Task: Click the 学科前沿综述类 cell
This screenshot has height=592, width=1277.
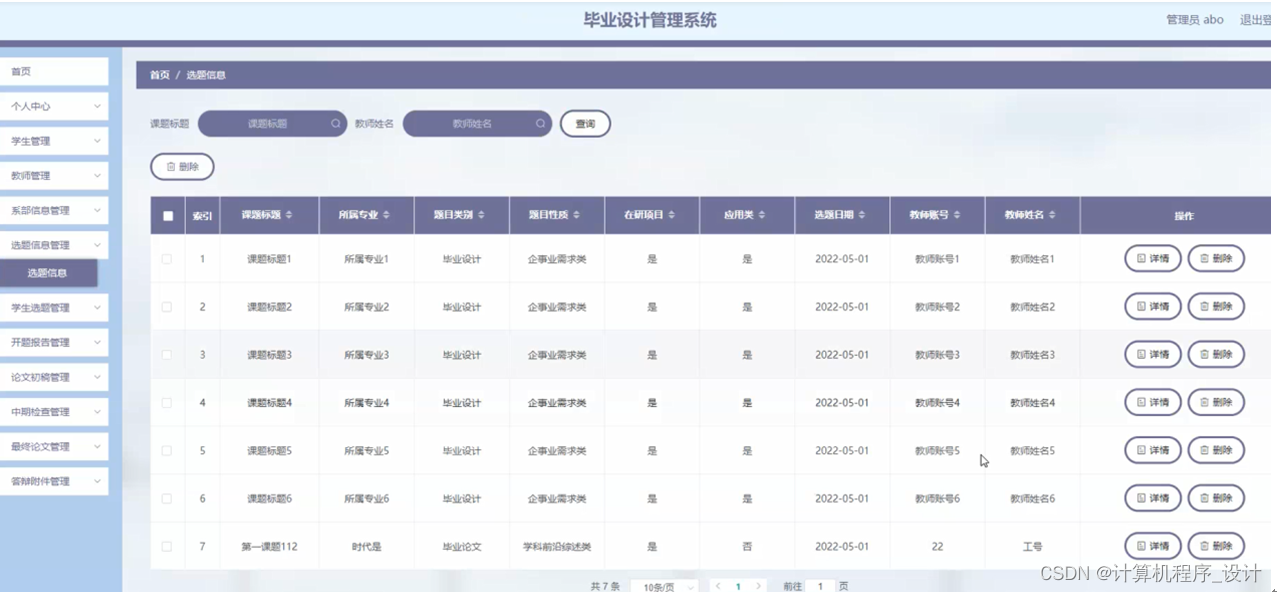Action: click(557, 547)
